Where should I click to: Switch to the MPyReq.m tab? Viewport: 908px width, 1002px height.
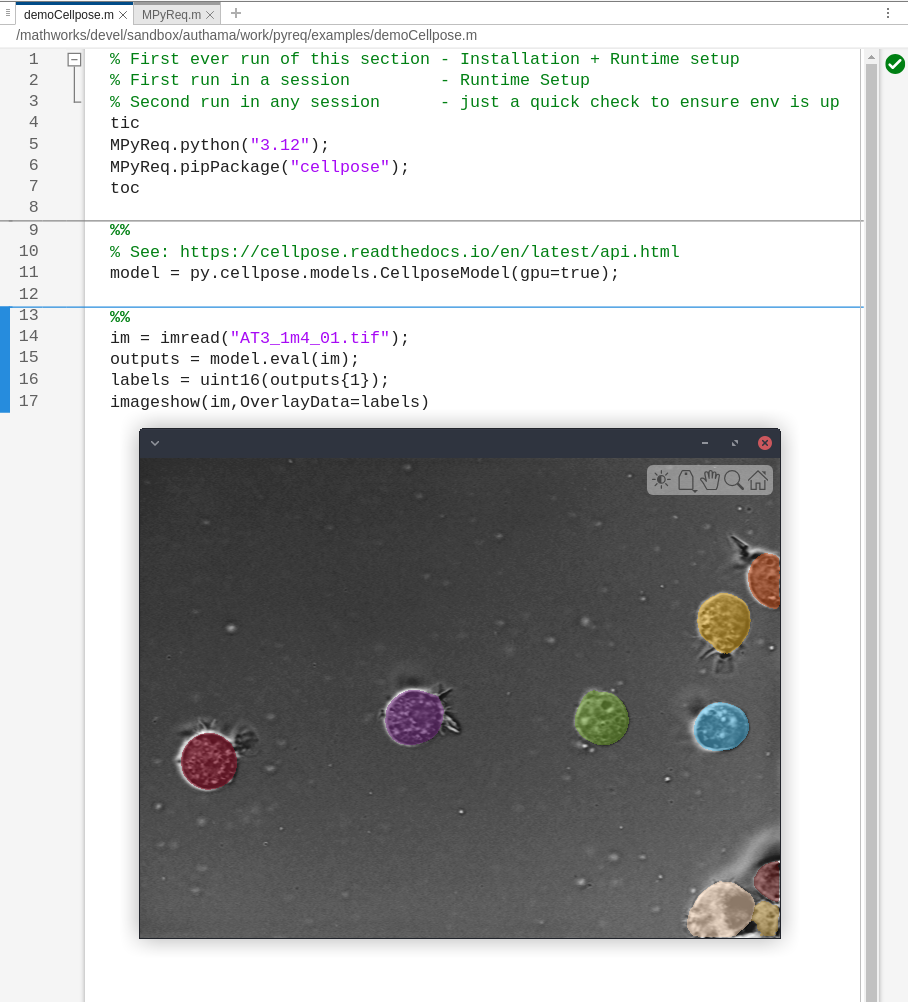(x=171, y=15)
